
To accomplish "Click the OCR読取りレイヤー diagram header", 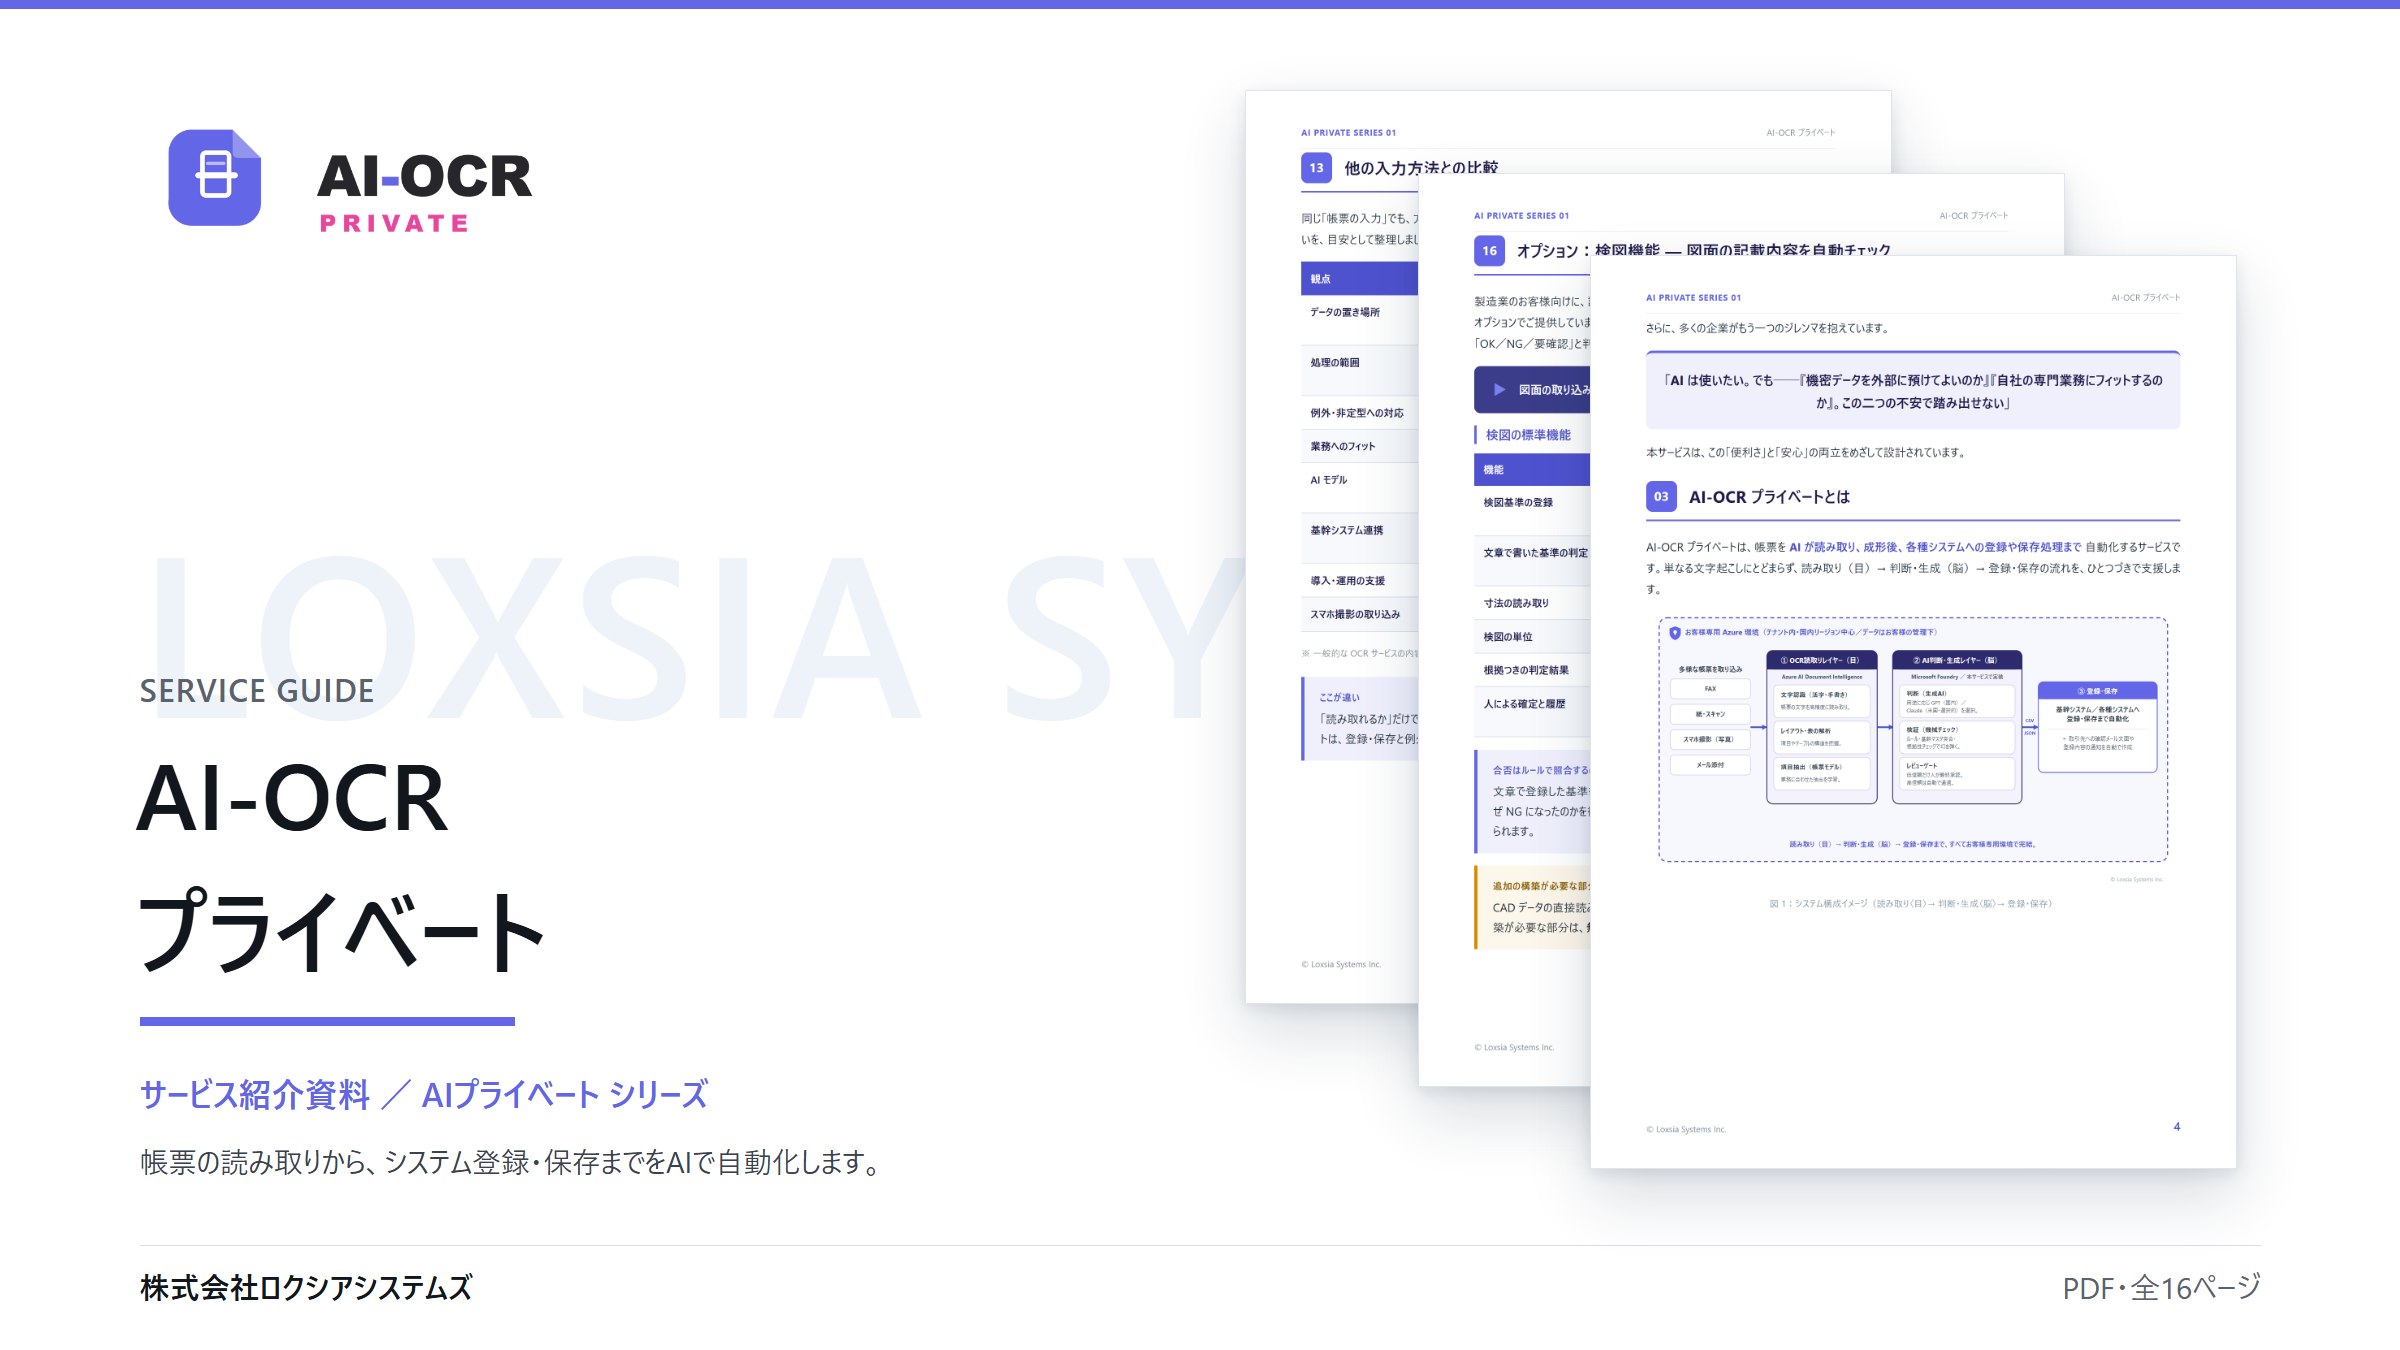I will click(1821, 661).
